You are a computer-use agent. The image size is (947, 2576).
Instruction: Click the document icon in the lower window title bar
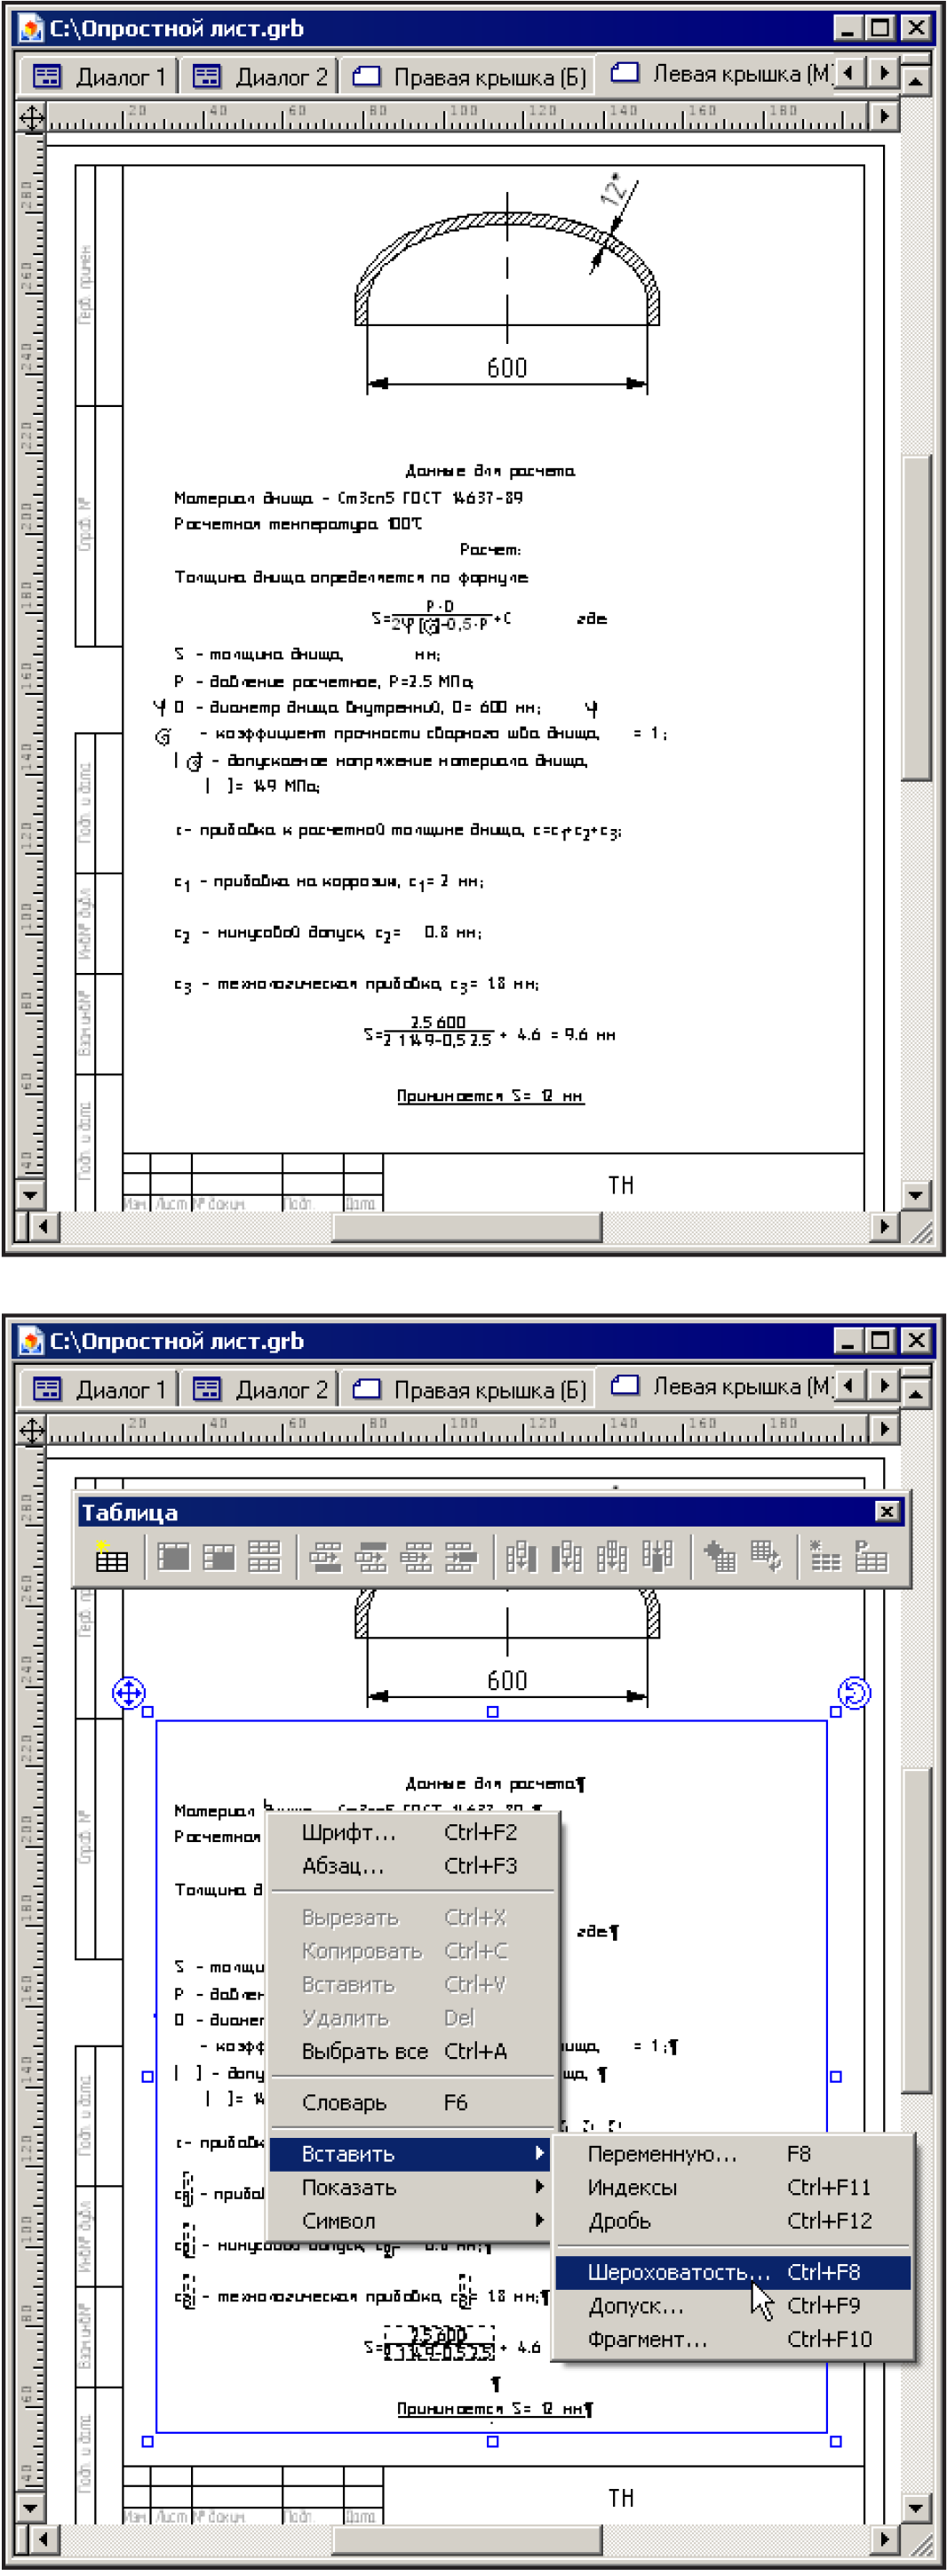pyautogui.click(x=31, y=1340)
